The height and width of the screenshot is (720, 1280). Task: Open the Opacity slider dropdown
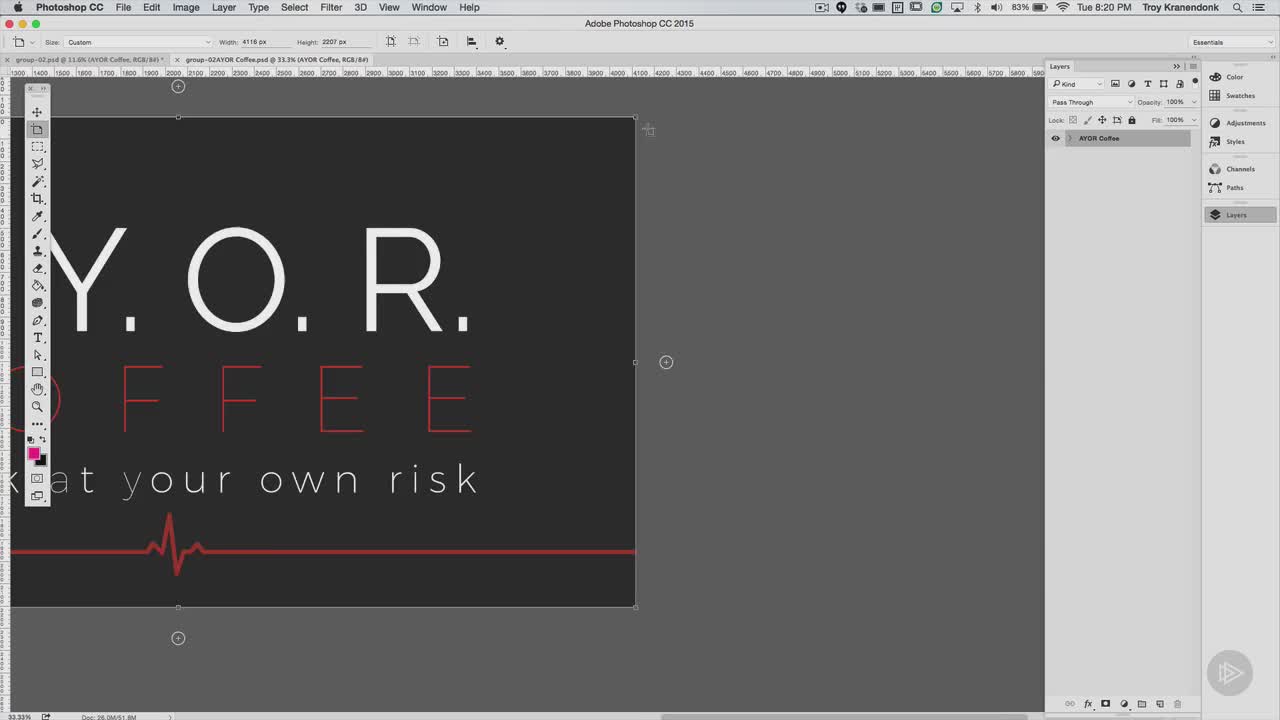(1192, 102)
